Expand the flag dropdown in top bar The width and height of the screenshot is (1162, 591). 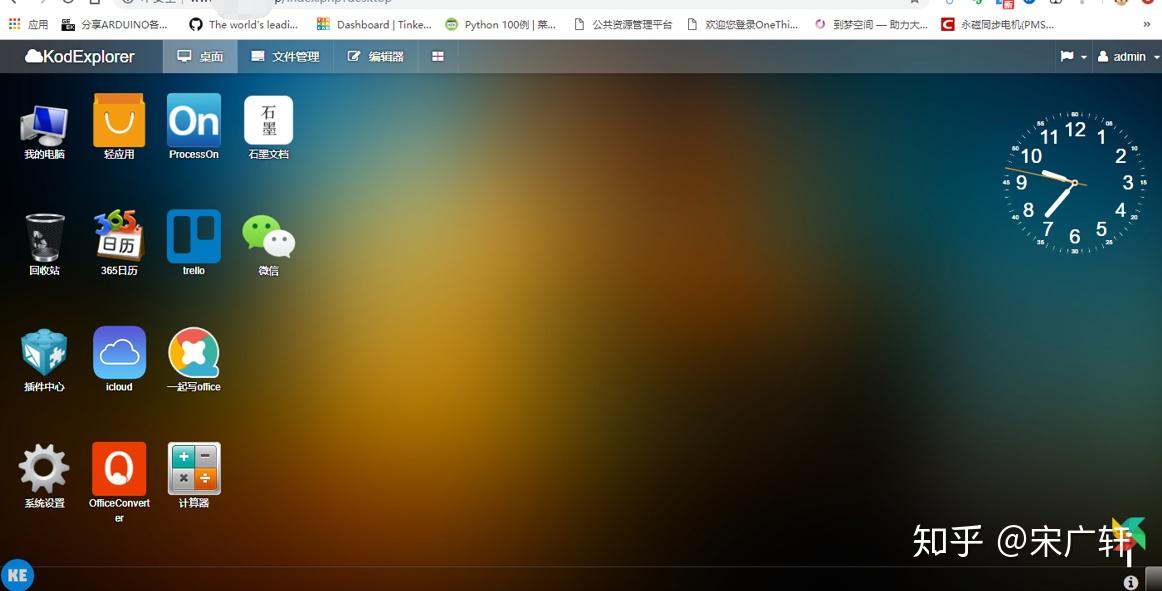(x=1073, y=56)
